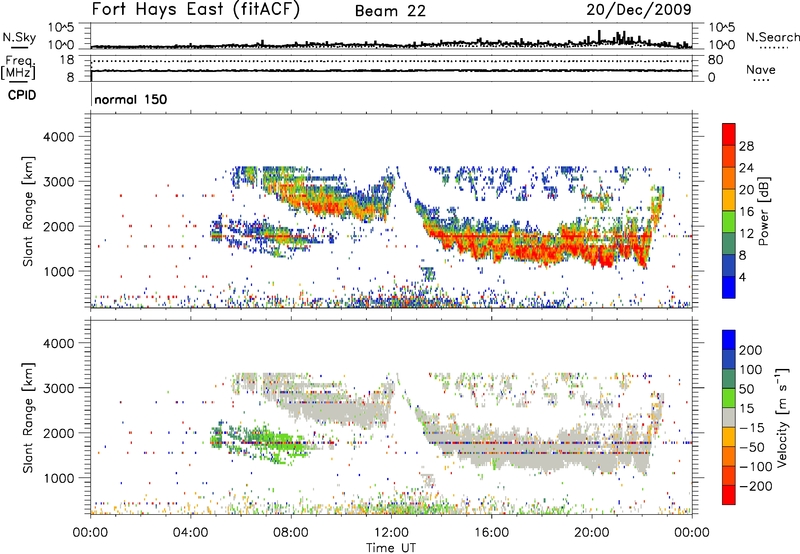Pick the yellow 16–20 dB power swatch
The height and width of the screenshot is (554, 800).
[x=729, y=200]
